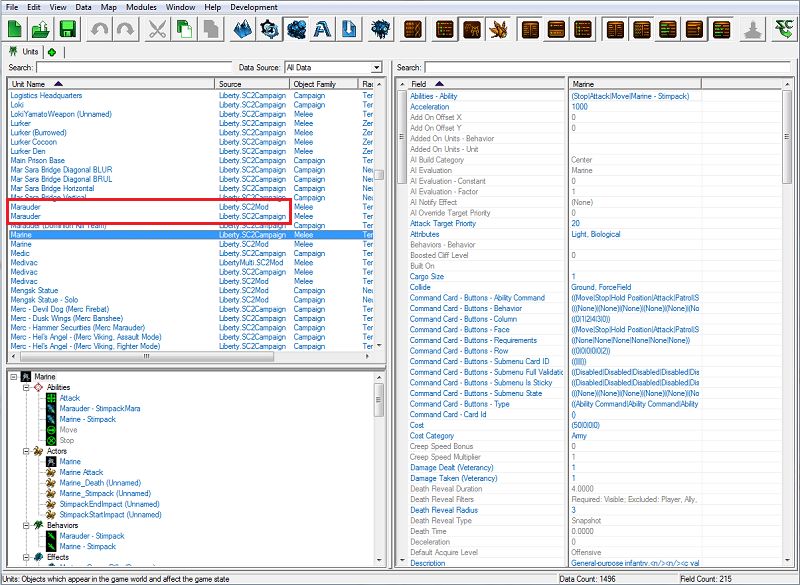
Task: Open the Data module icon
Action: tap(296, 29)
